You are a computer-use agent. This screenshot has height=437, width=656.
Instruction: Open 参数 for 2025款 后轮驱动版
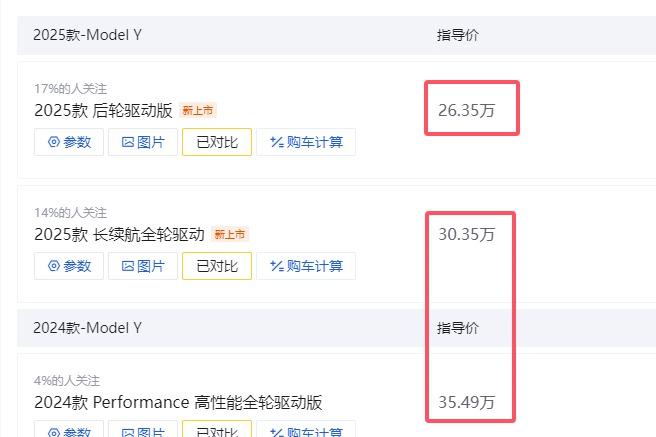pyautogui.click(x=69, y=142)
